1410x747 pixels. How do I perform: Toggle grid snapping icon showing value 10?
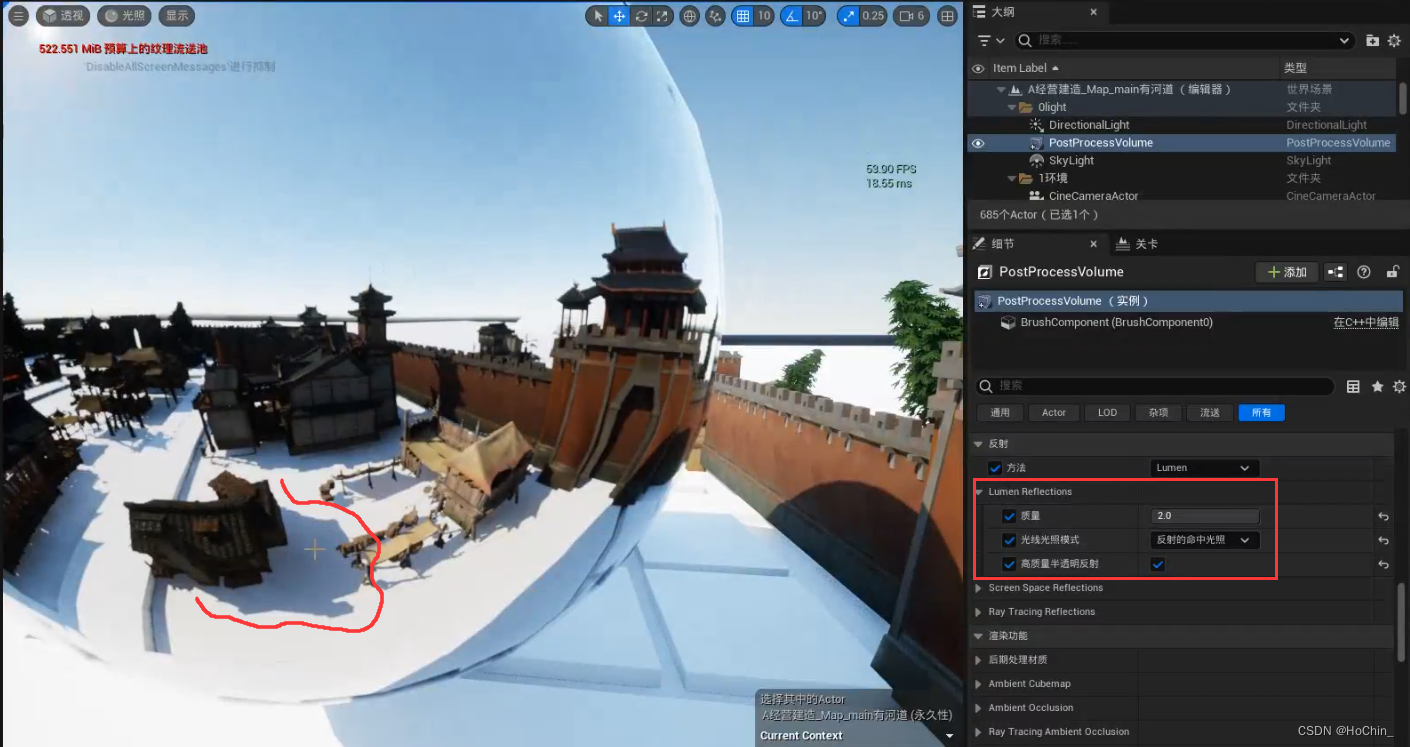coord(745,16)
